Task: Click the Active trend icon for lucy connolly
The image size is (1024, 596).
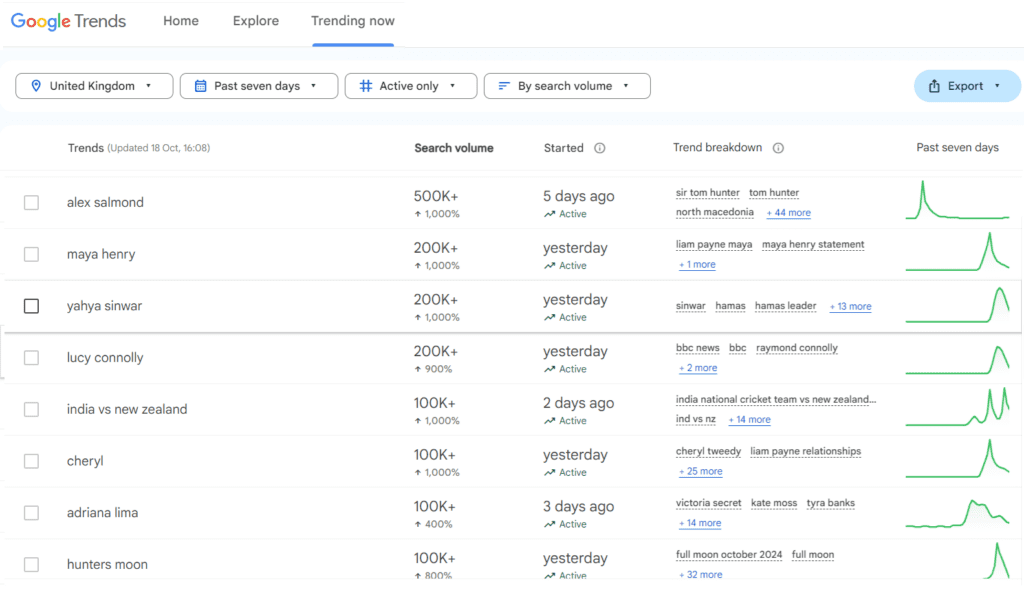Action: (549, 369)
